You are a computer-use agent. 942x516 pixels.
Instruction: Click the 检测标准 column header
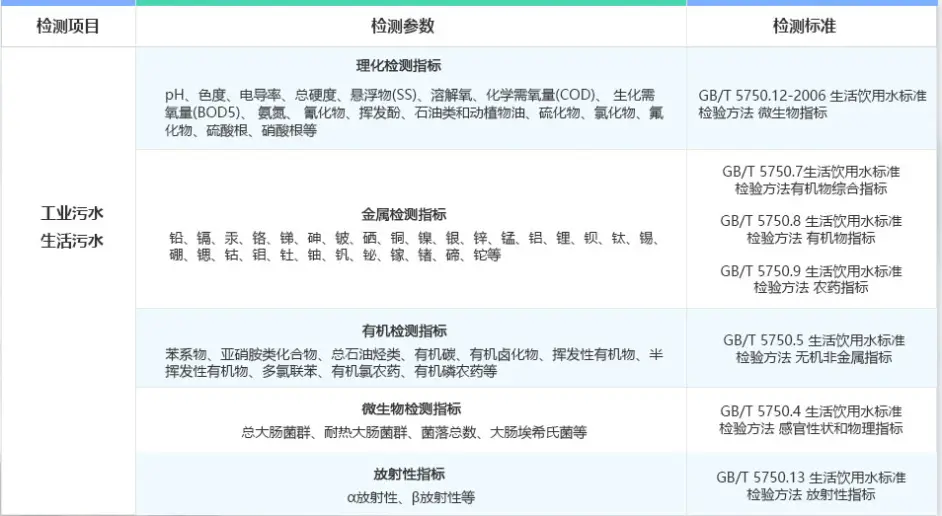804,26
